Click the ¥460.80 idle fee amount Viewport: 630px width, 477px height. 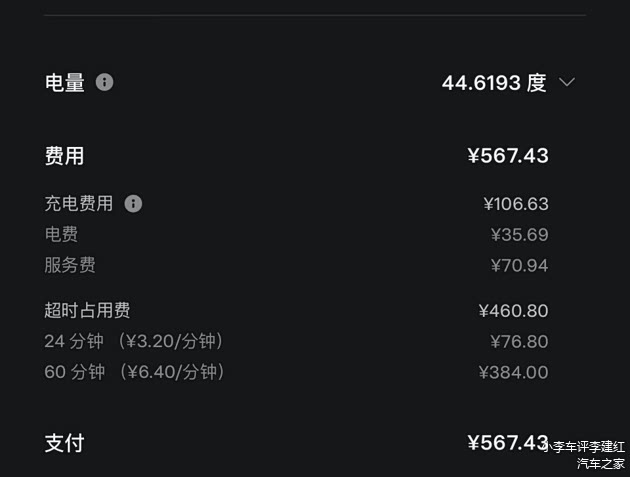(x=513, y=311)
